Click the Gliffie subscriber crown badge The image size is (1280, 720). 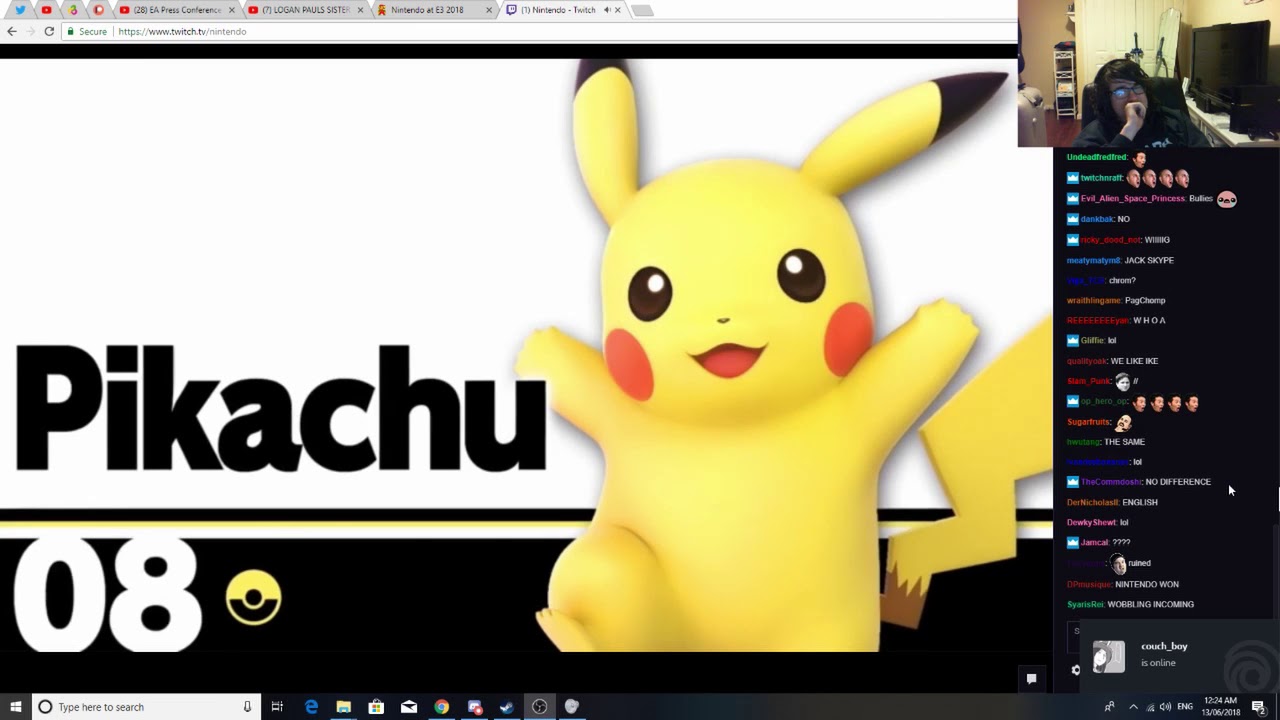1073,340
